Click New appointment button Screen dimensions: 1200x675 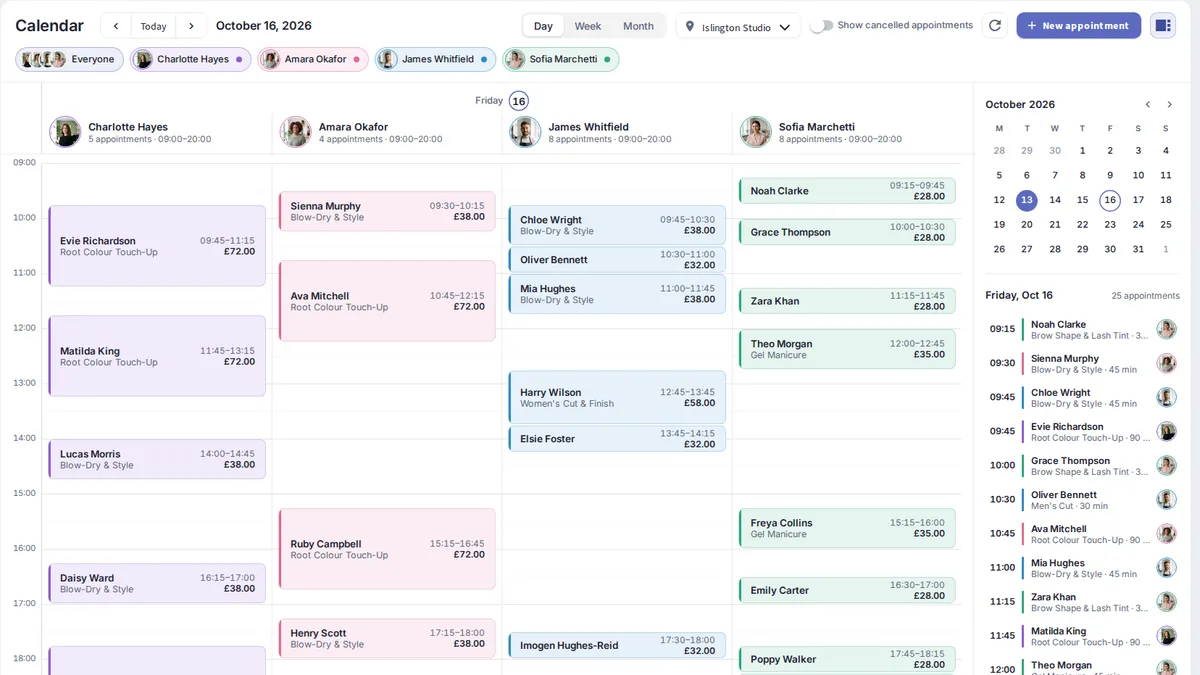1078,26
